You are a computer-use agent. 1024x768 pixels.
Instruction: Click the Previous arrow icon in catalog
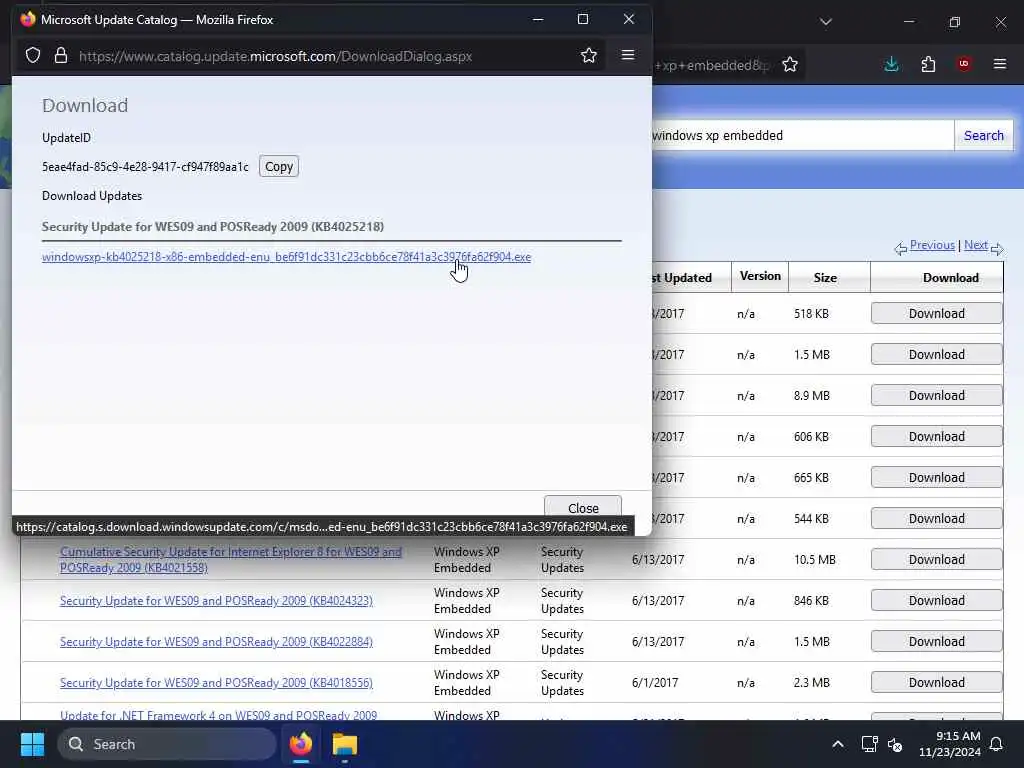pyautogui.click(x=900, y=248)
